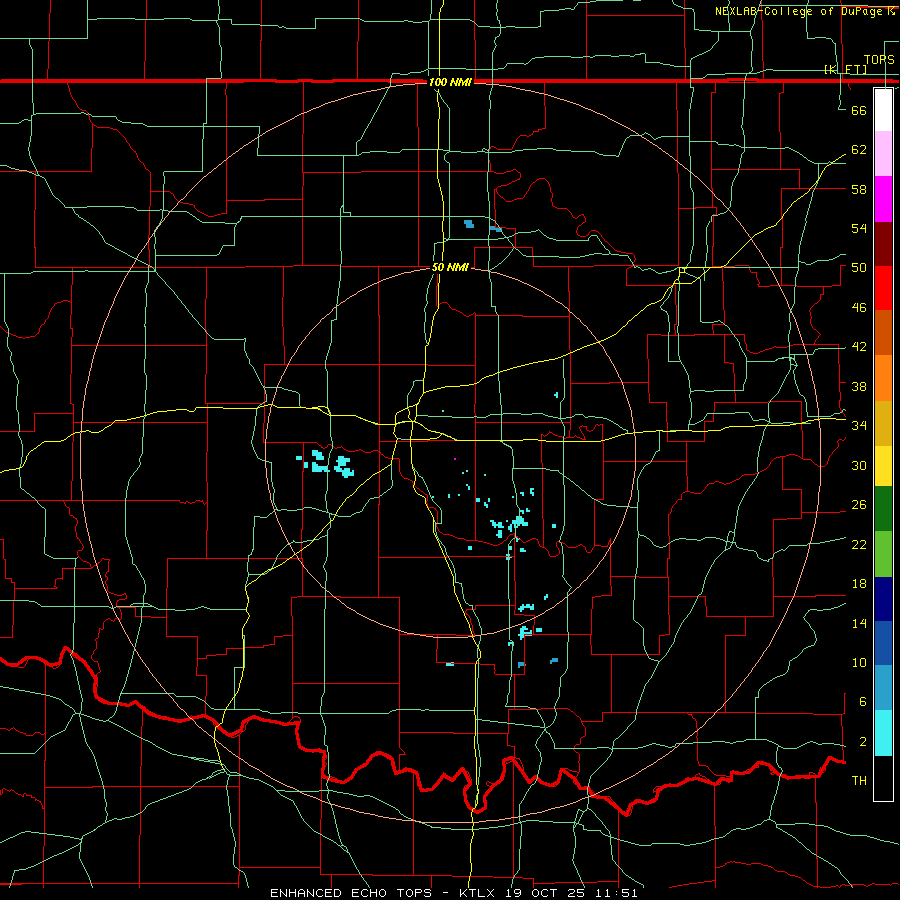Click the dark red (maroon) legend swatch
The height and width of the screenshot is (900, 900).
click(x=883, y=245)
